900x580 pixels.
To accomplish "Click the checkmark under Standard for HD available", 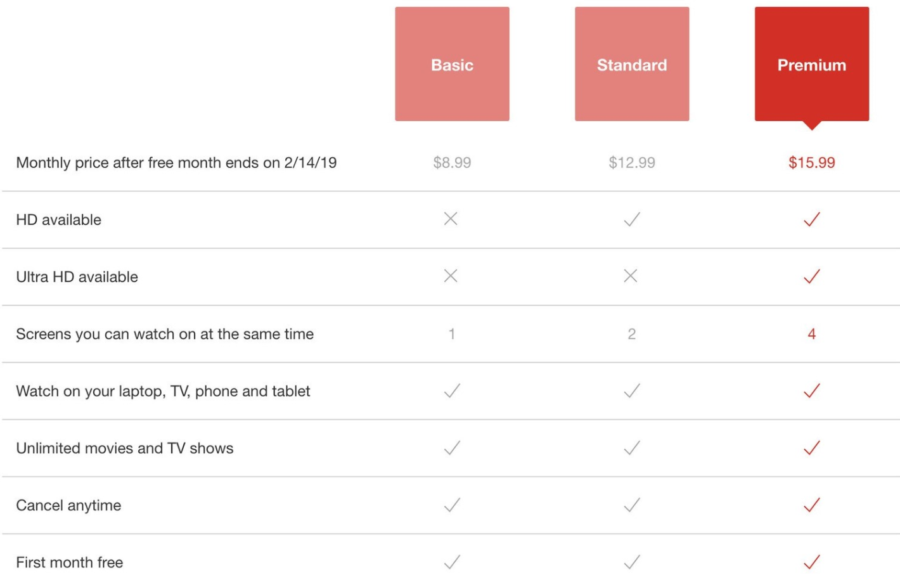I will pos(631,219).
